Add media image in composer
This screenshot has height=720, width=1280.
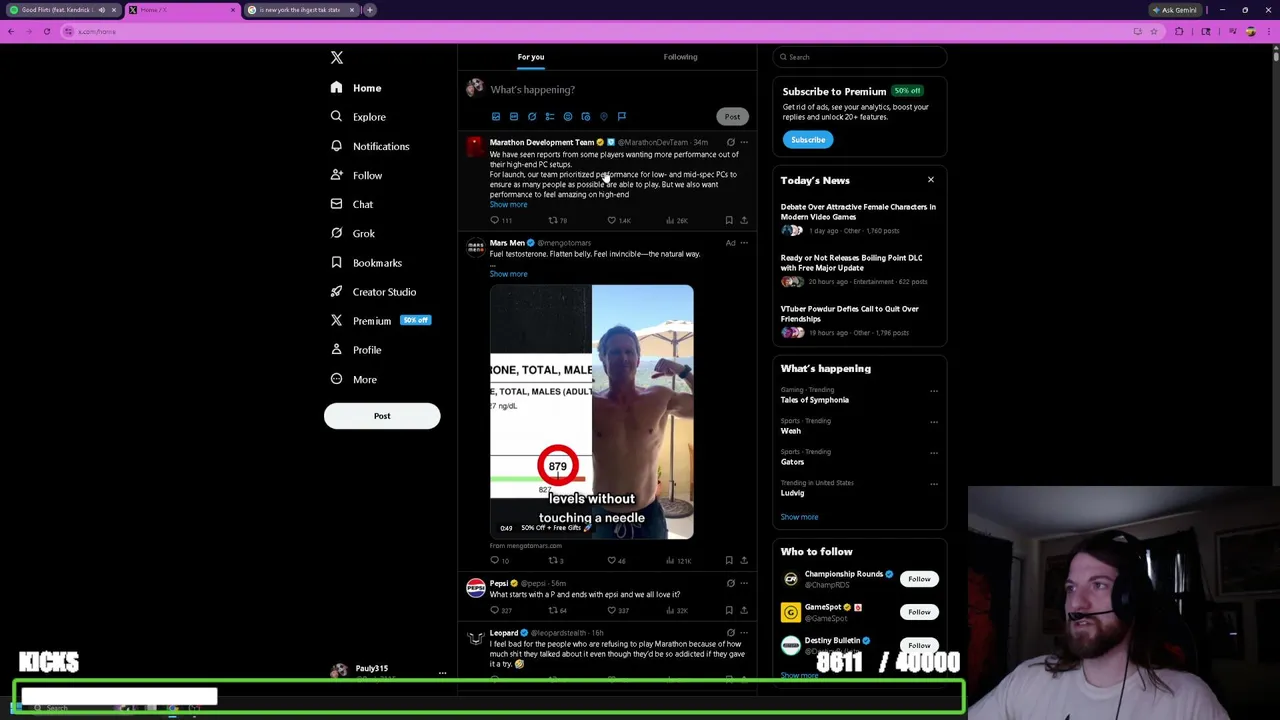(496, 117)
